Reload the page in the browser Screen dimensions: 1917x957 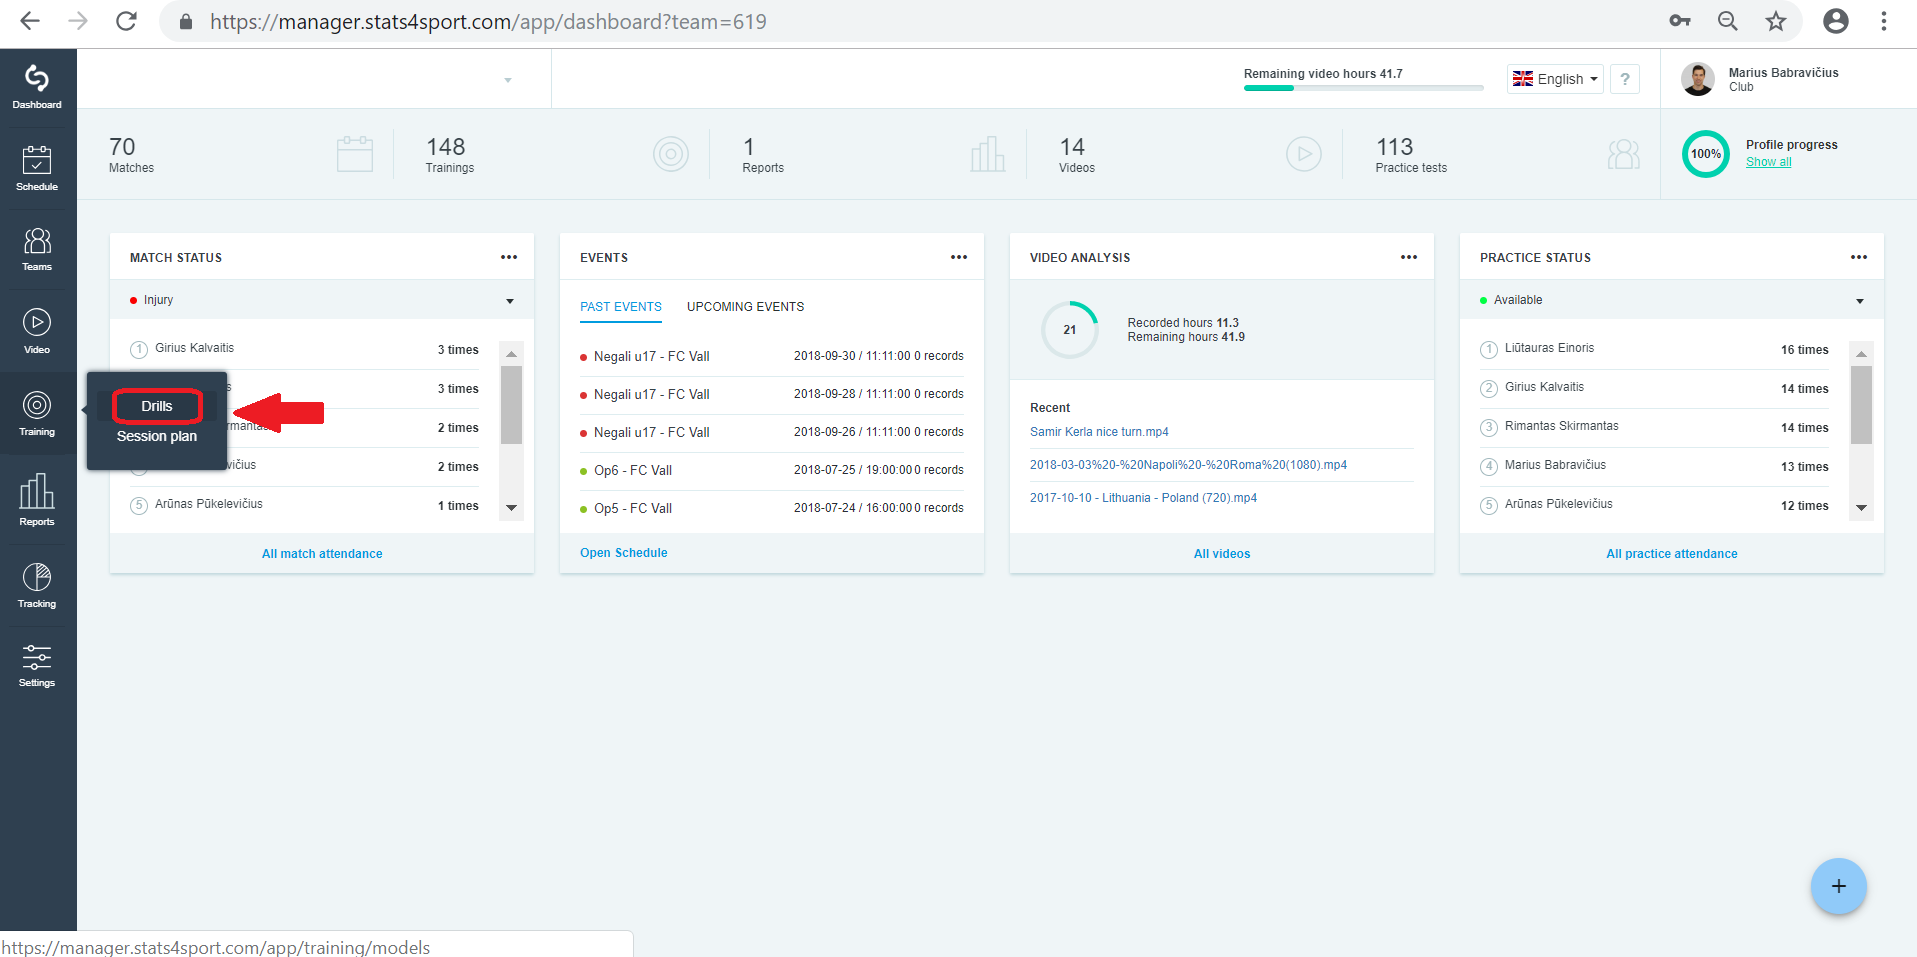(126, 21)
